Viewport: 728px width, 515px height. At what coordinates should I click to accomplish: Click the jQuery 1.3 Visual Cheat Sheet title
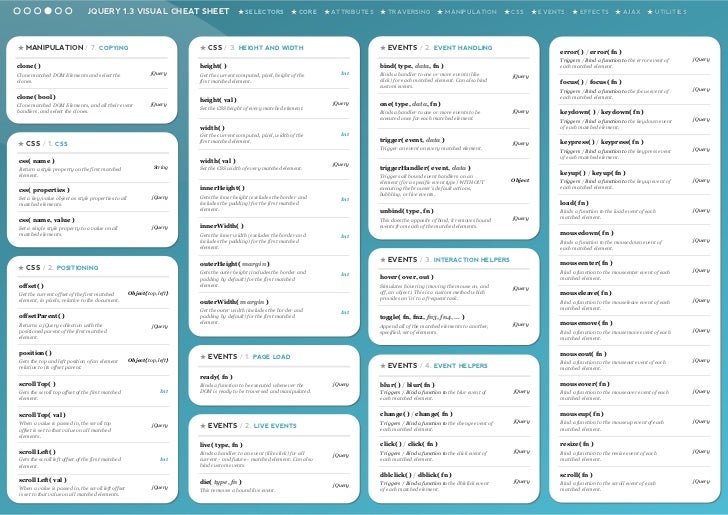coord(158,11)
